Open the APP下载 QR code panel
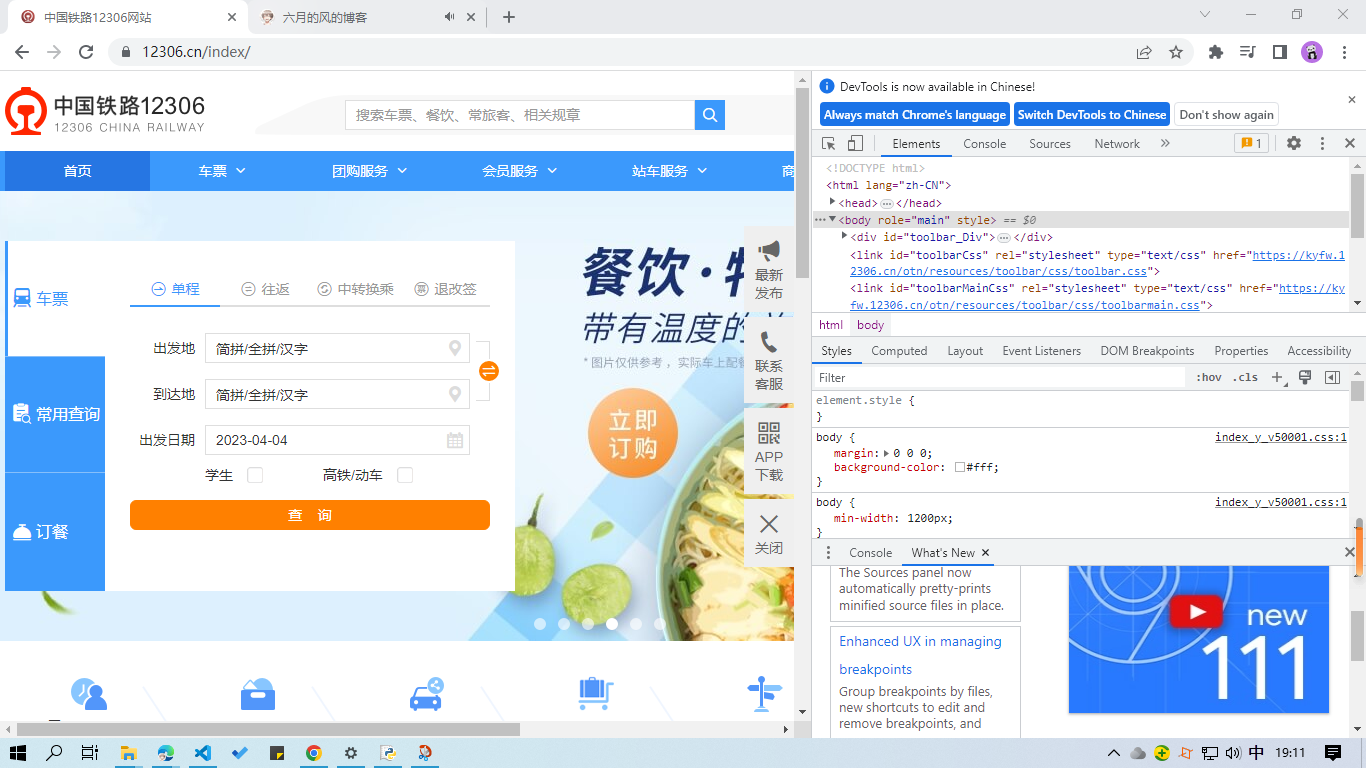The width and height of the screenshot is (1366, 768). coord(769,452)
